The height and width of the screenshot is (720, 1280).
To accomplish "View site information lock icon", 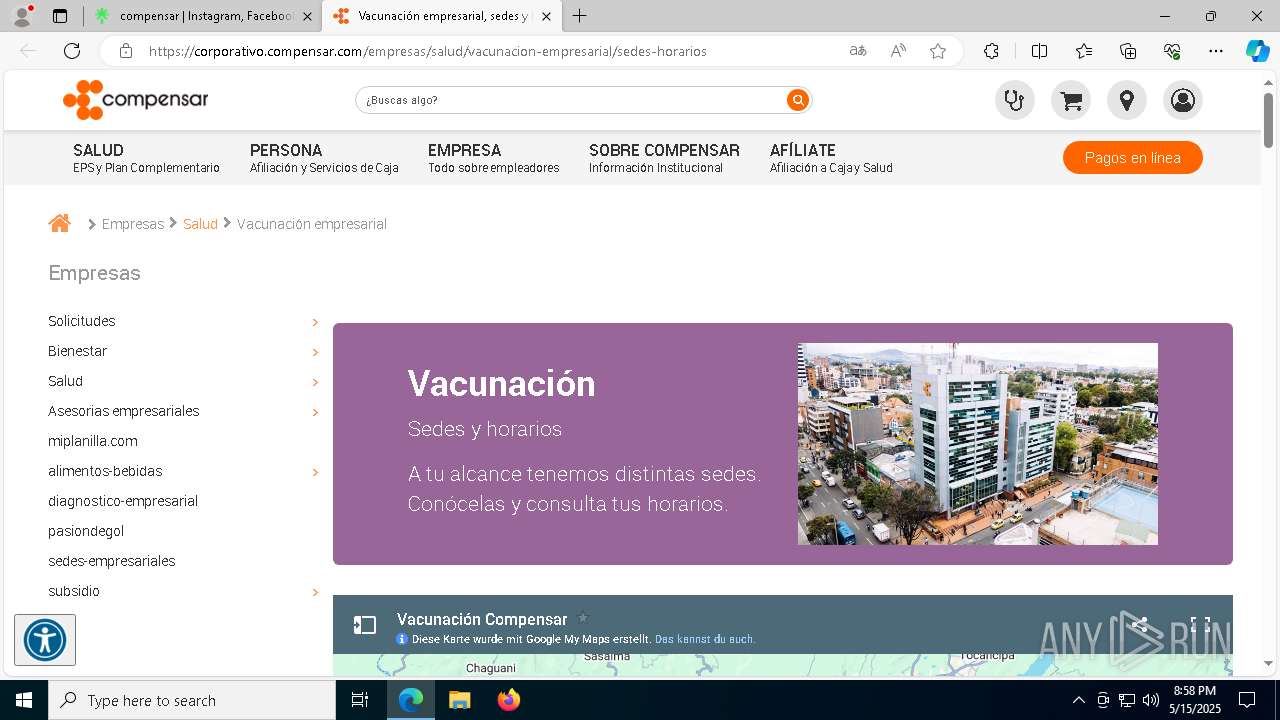I will tap(125, 51).
